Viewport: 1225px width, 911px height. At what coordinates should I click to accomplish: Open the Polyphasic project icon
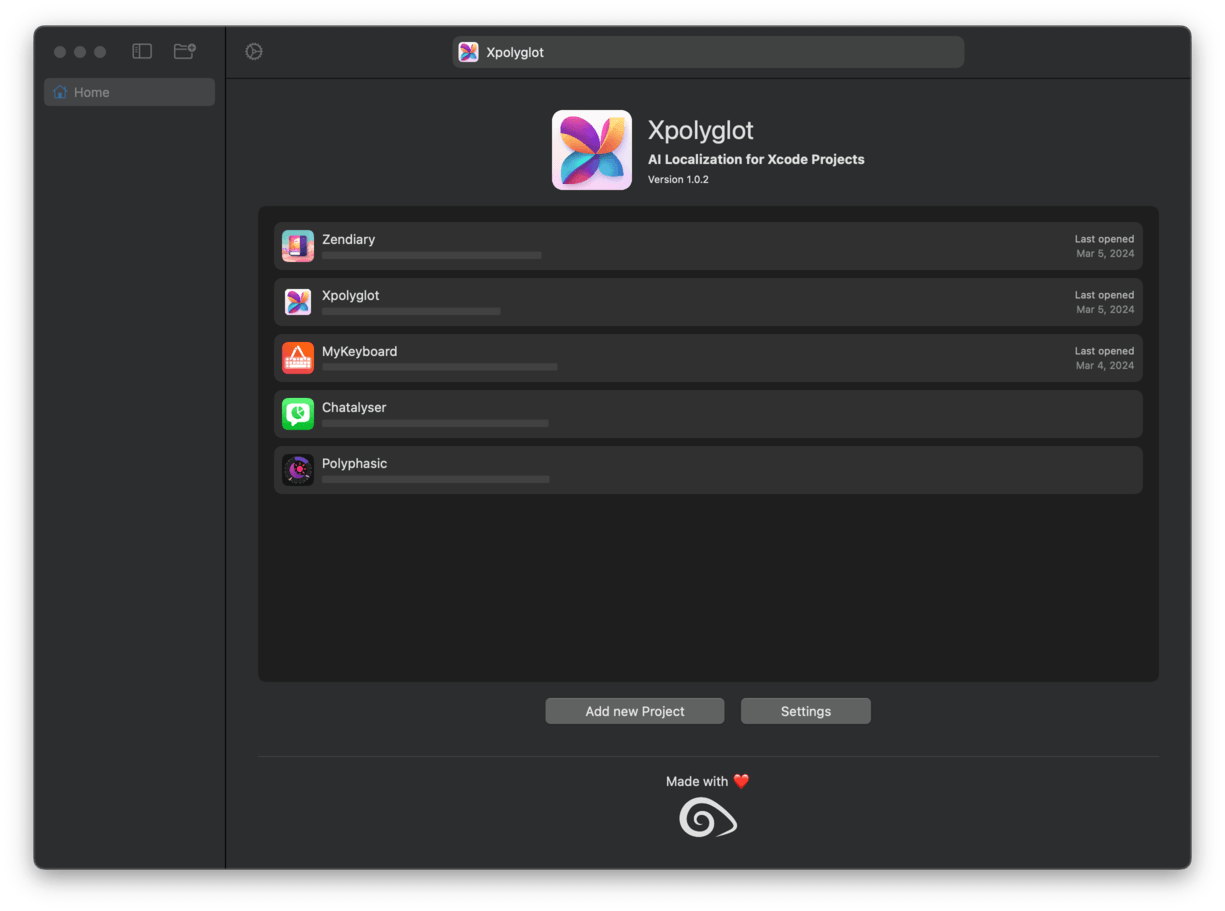tap(298, 470)
